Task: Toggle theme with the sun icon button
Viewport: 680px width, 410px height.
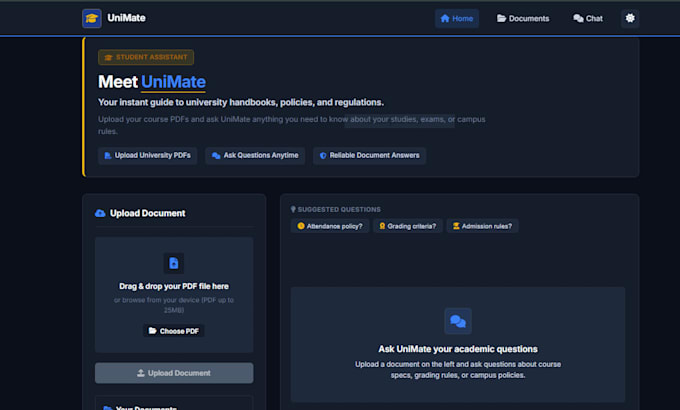Action: [630, 18]
